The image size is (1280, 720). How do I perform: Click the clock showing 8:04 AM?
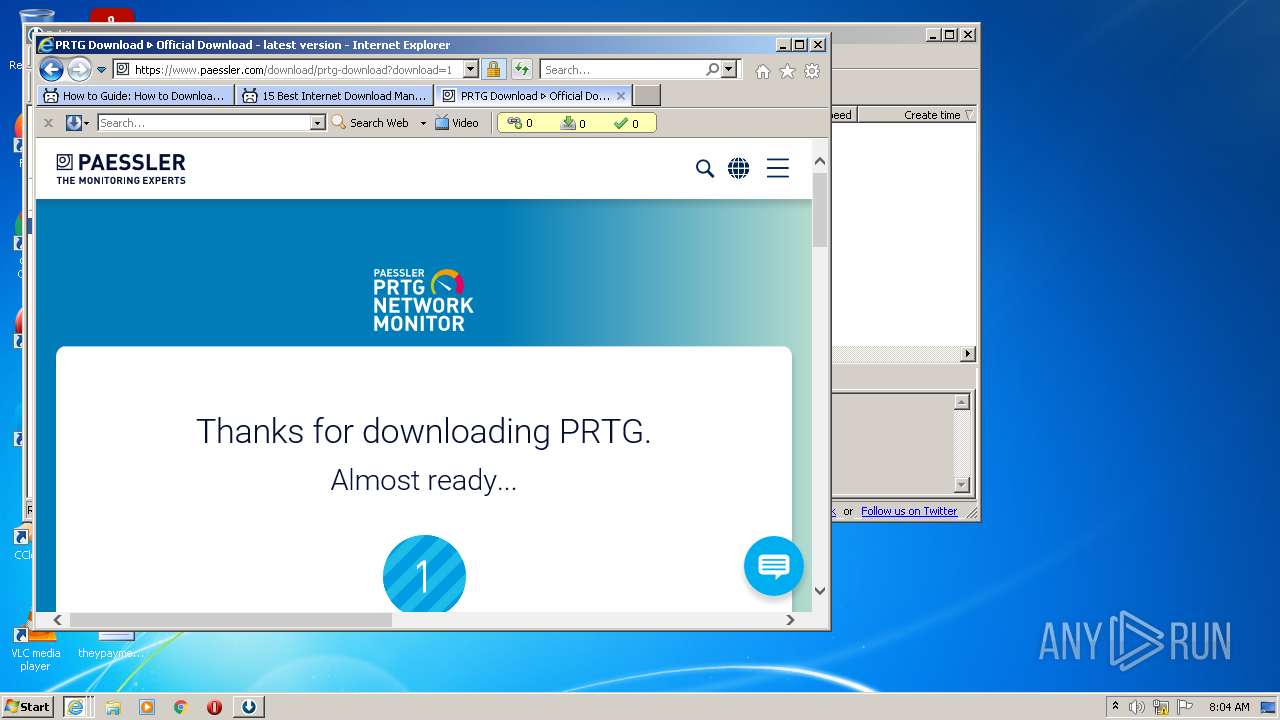click(x=1229, y=707)
